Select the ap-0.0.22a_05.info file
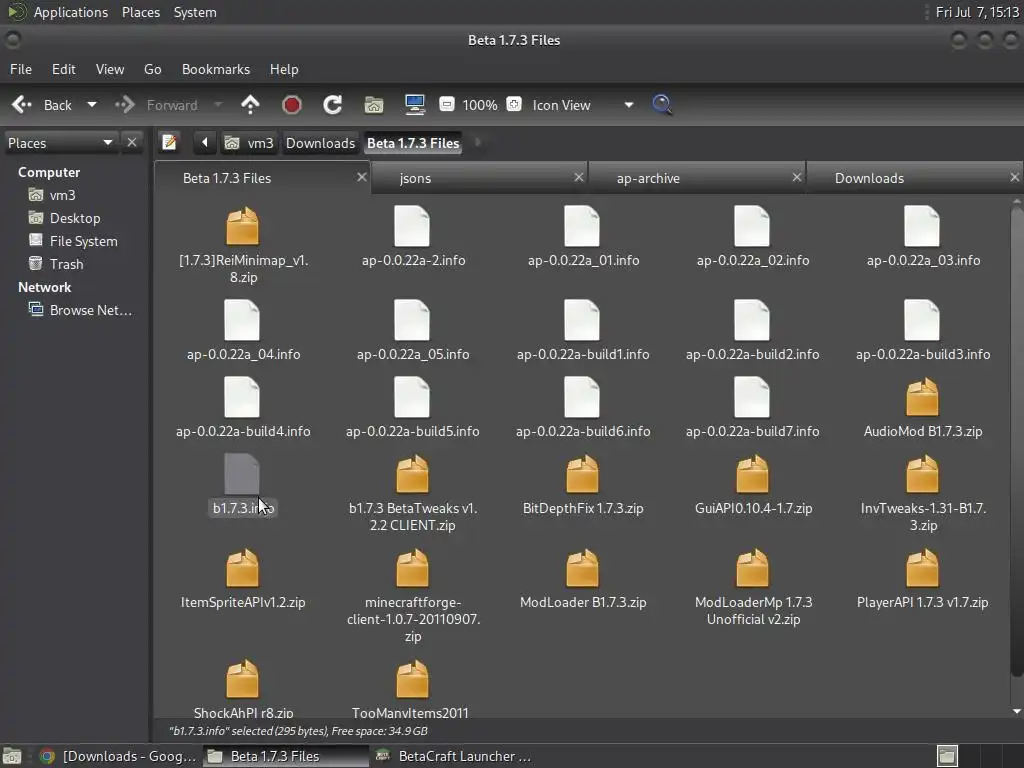This screenshot has width=1024, height=768. click(x=413, y=330)
